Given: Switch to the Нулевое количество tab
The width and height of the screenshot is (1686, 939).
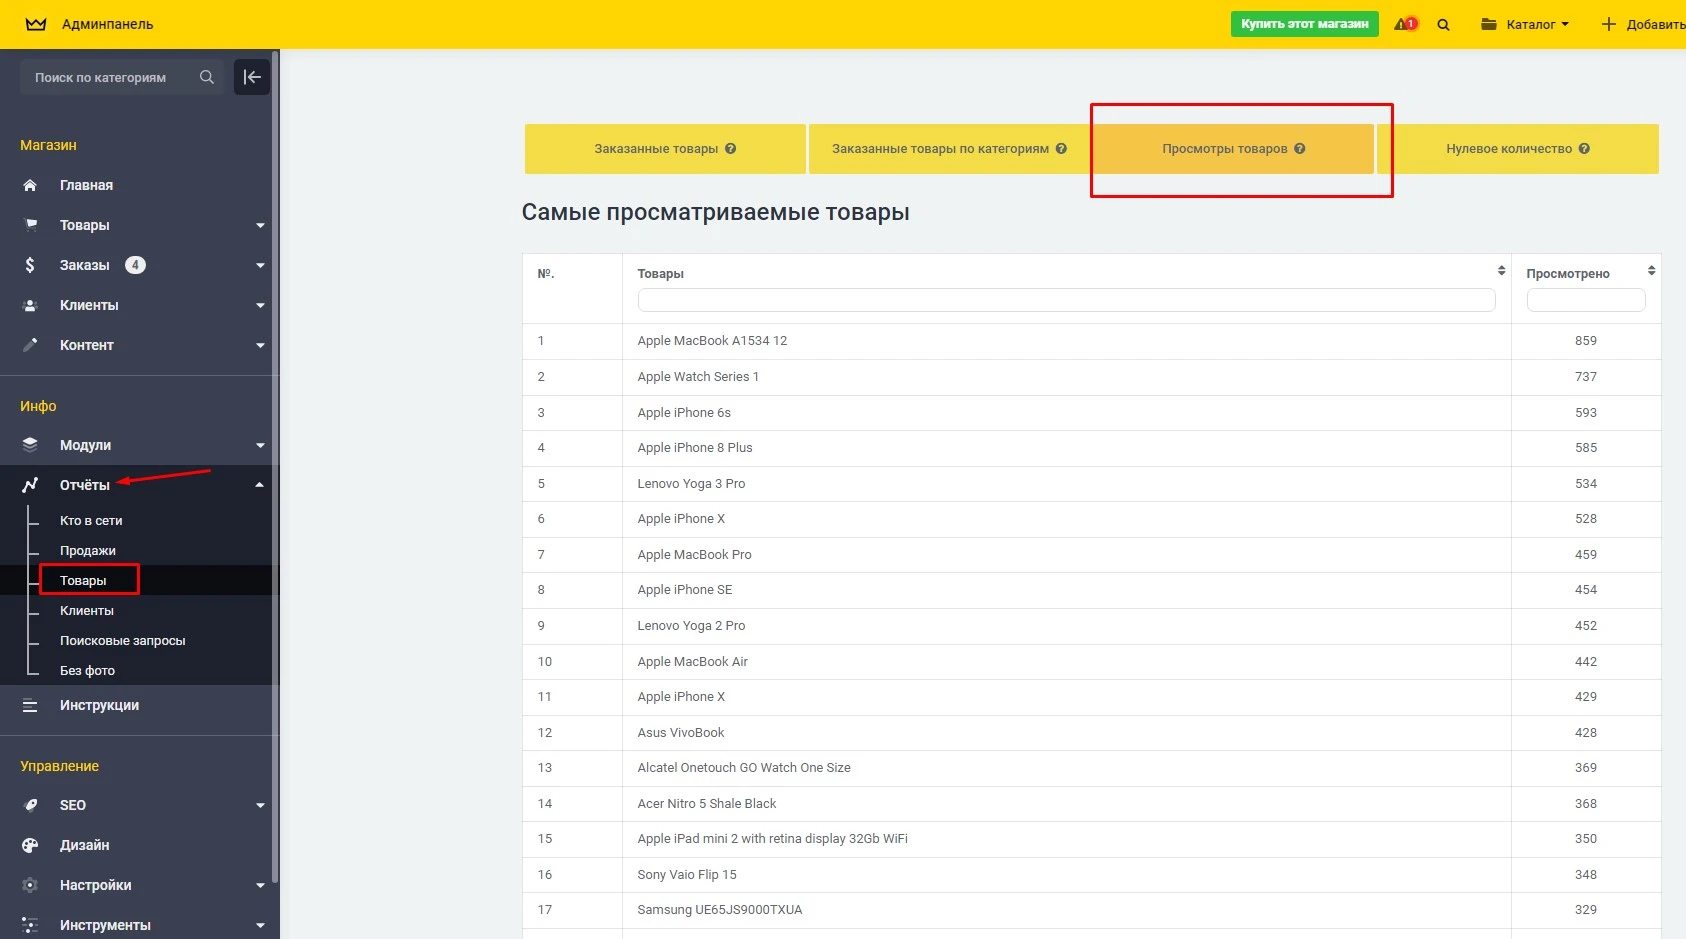Looking at the screenshot, I should click(1521, 148).
